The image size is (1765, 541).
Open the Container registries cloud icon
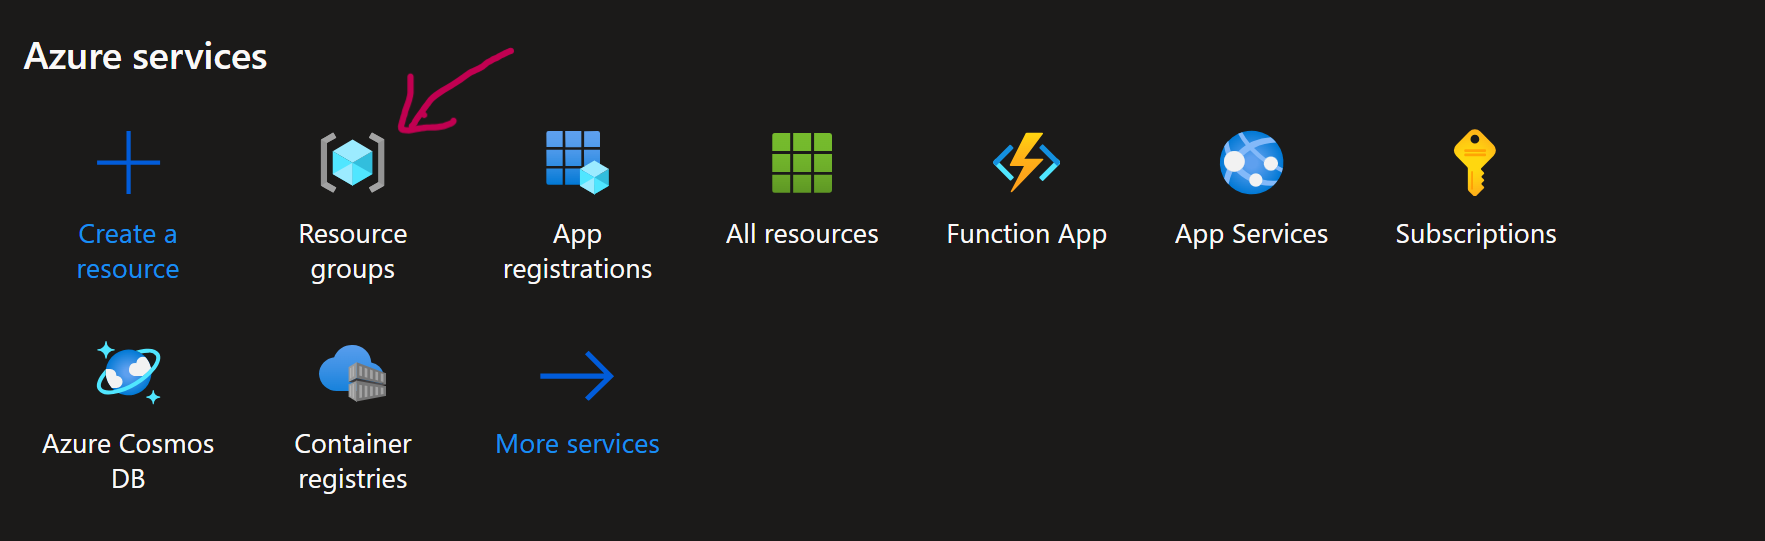(x=352, y=373)
